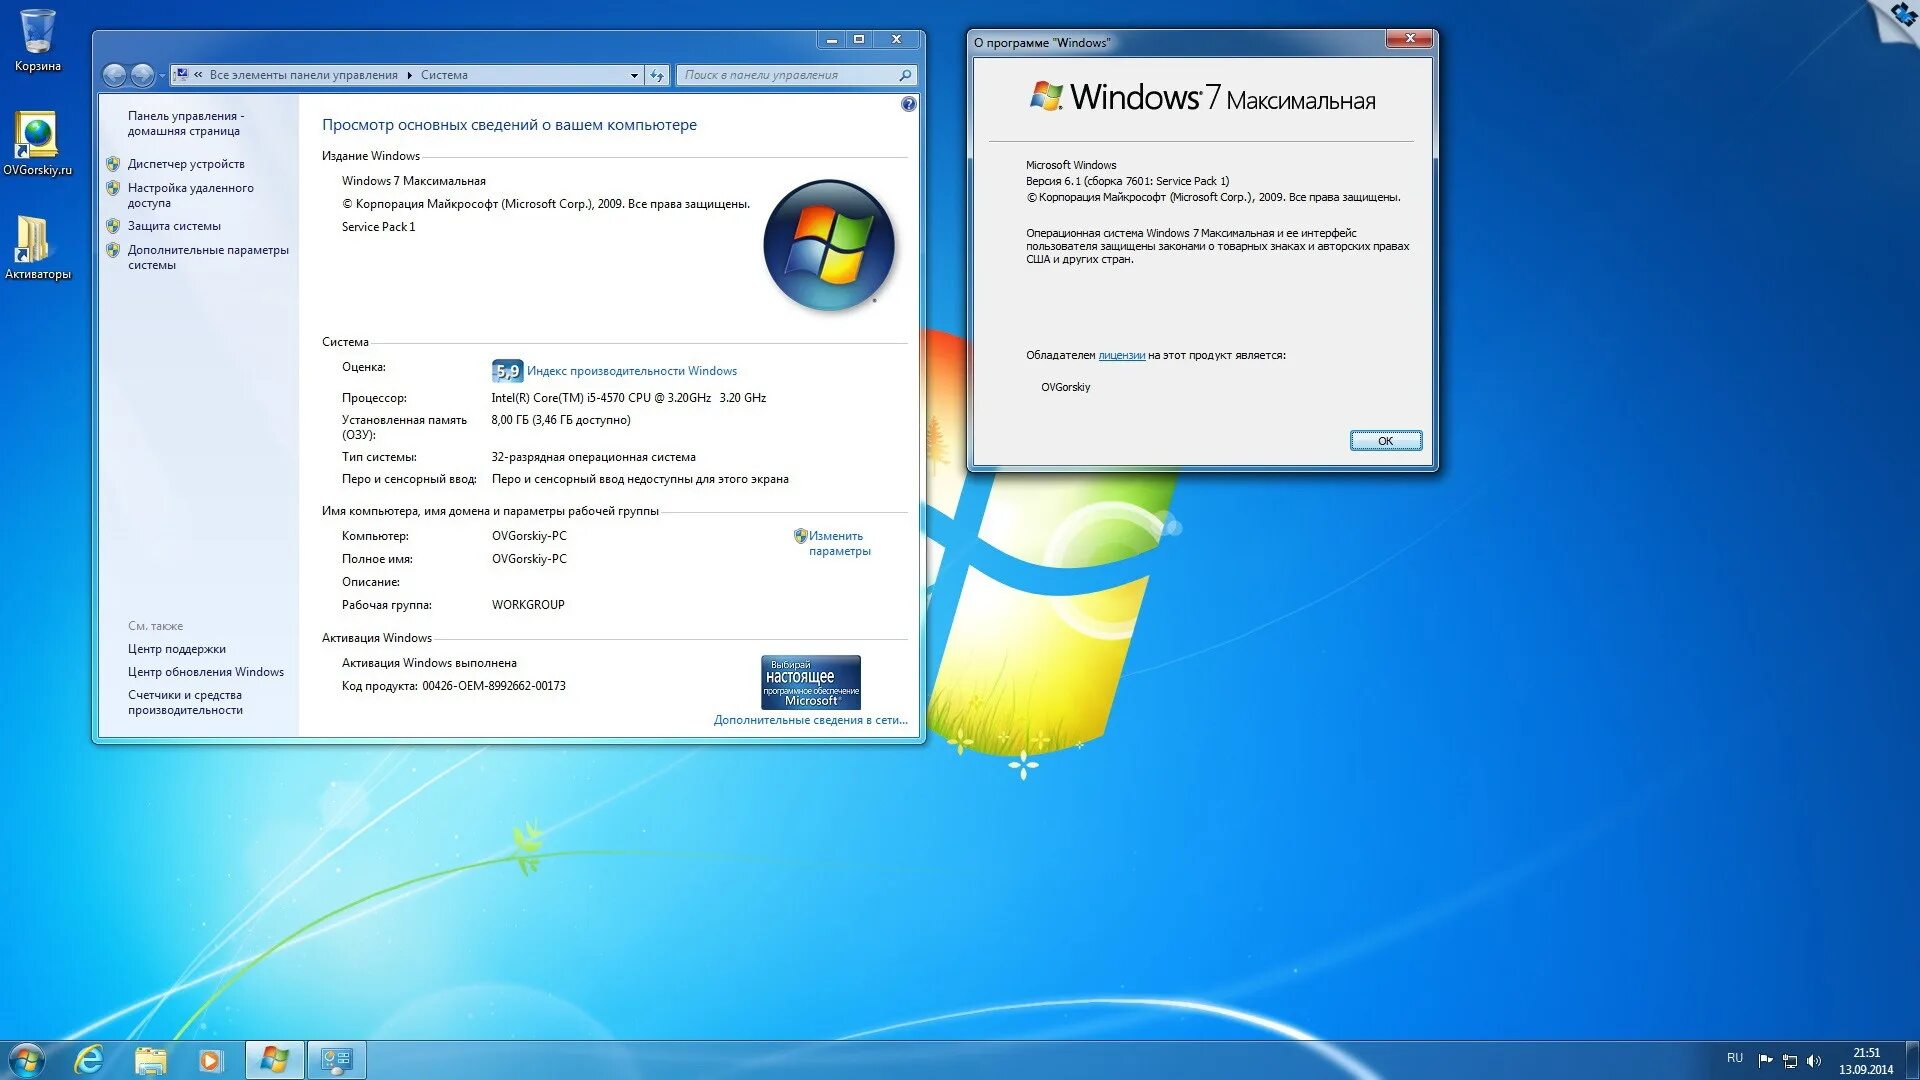Image resolution: width=1920 pixels, height=1080 pixels.
Task: Click the volume speaker icon in system tray
Action: 1815,1058
